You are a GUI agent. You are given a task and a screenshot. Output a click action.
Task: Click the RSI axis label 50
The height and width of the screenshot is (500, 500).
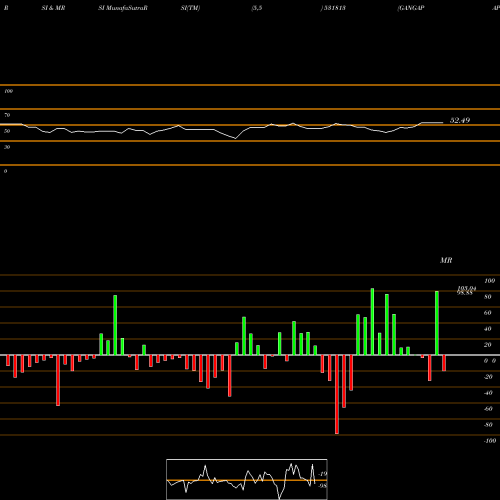click(x=7, y=131)
